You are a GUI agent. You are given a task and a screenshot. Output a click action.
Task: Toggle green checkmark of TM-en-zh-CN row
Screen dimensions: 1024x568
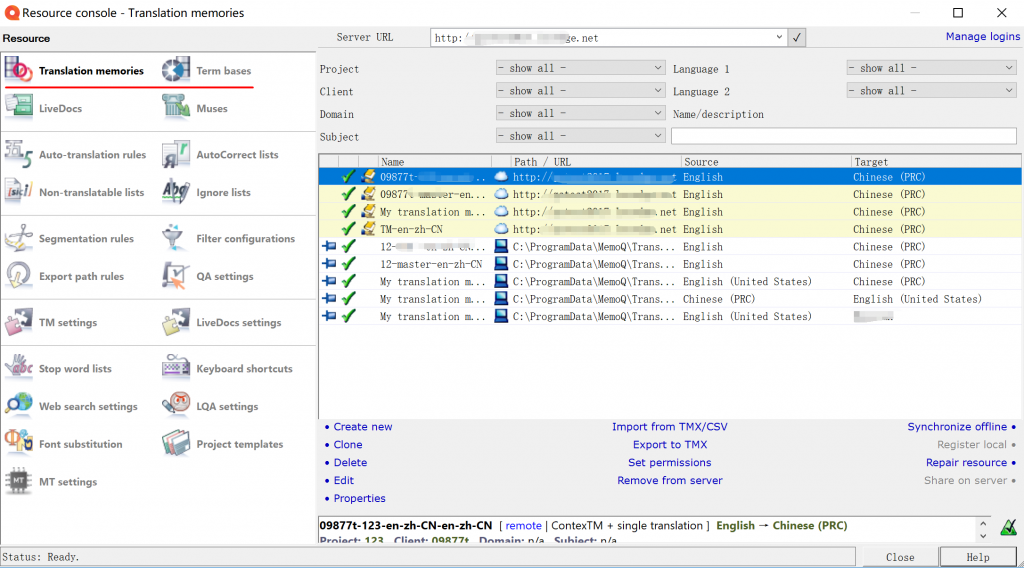pos(348,229)
